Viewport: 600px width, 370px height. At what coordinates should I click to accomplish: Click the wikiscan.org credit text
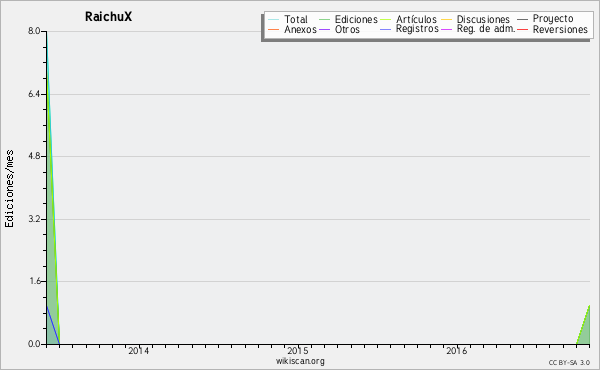[x=300, y=361]
